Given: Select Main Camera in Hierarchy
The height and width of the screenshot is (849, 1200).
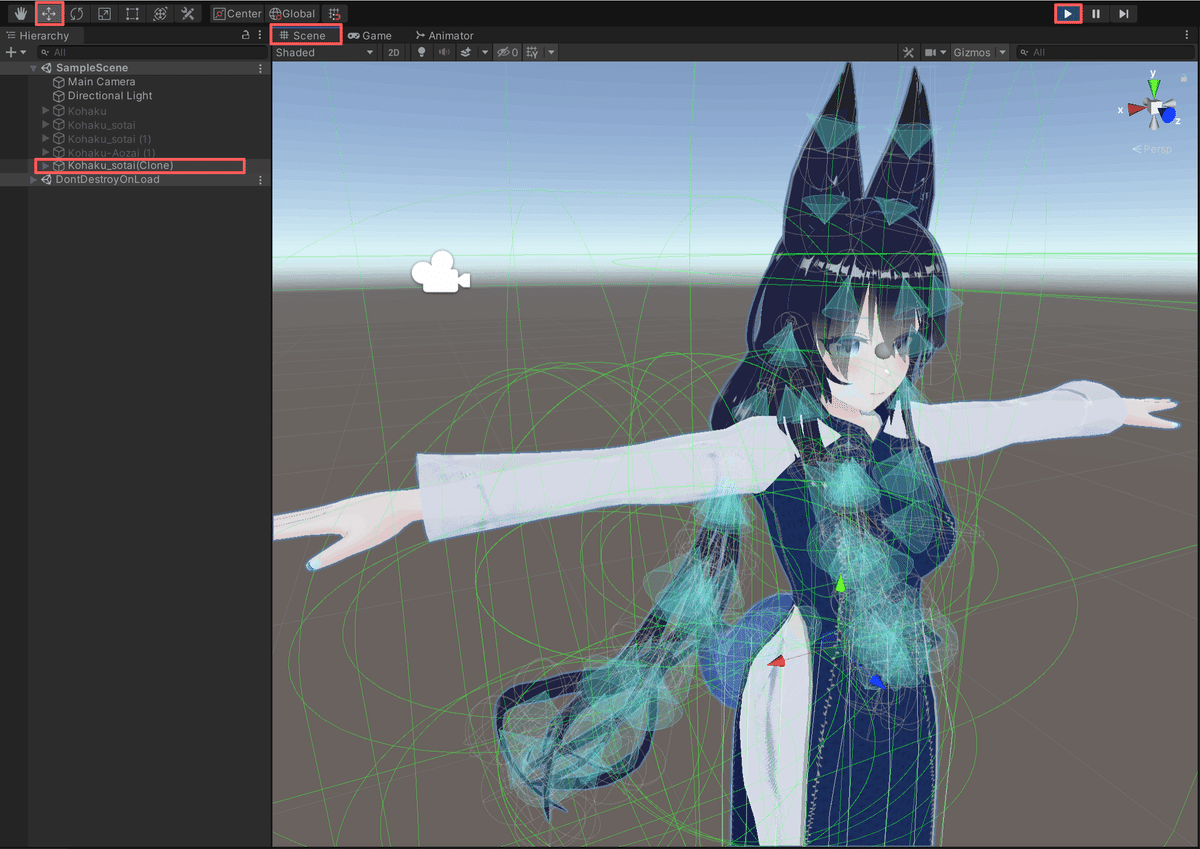Looking at the screenshot, I should click(x=101, y=82).
